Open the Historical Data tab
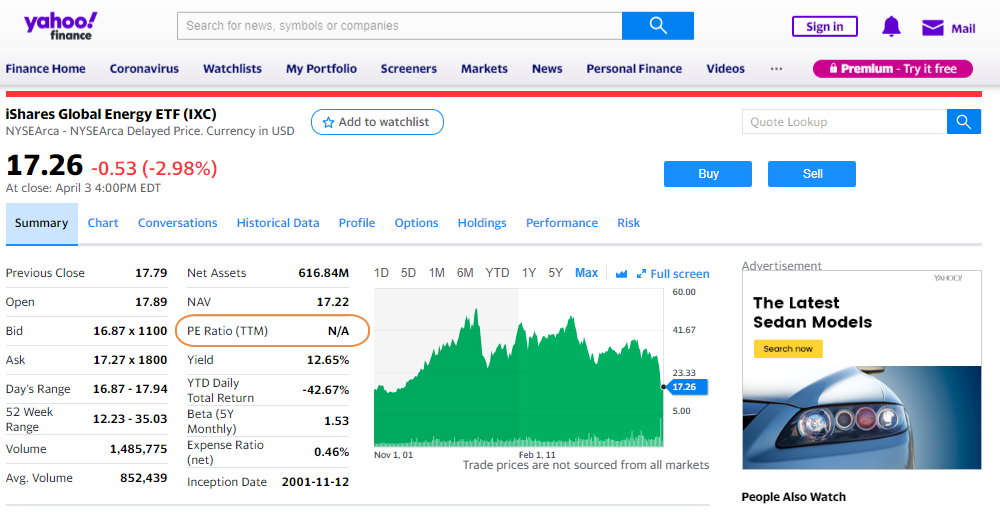This screenshot has height=515, width=1000. coord(278,223)
